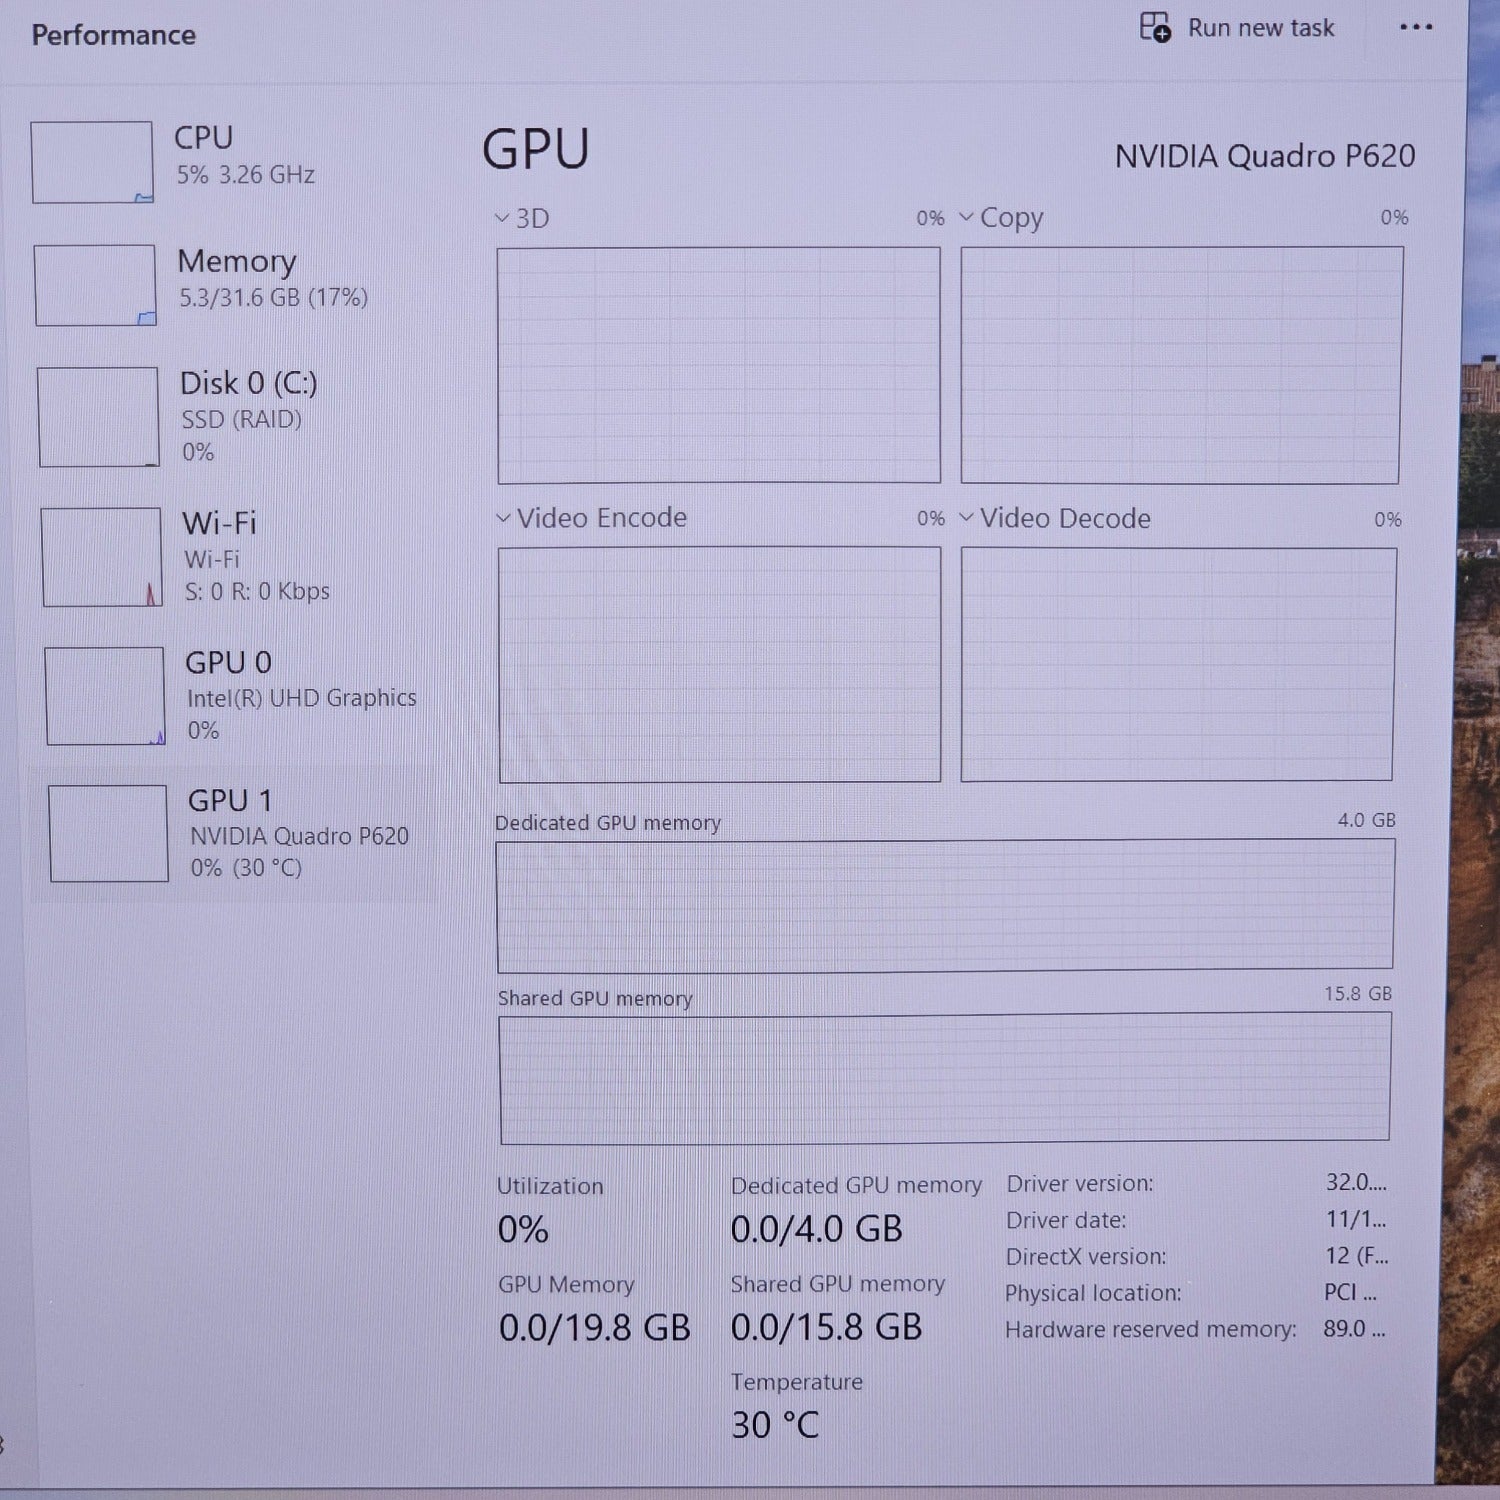
Task: Click the Physical location value PCI ...
Action: [x=1350, y=1292]
